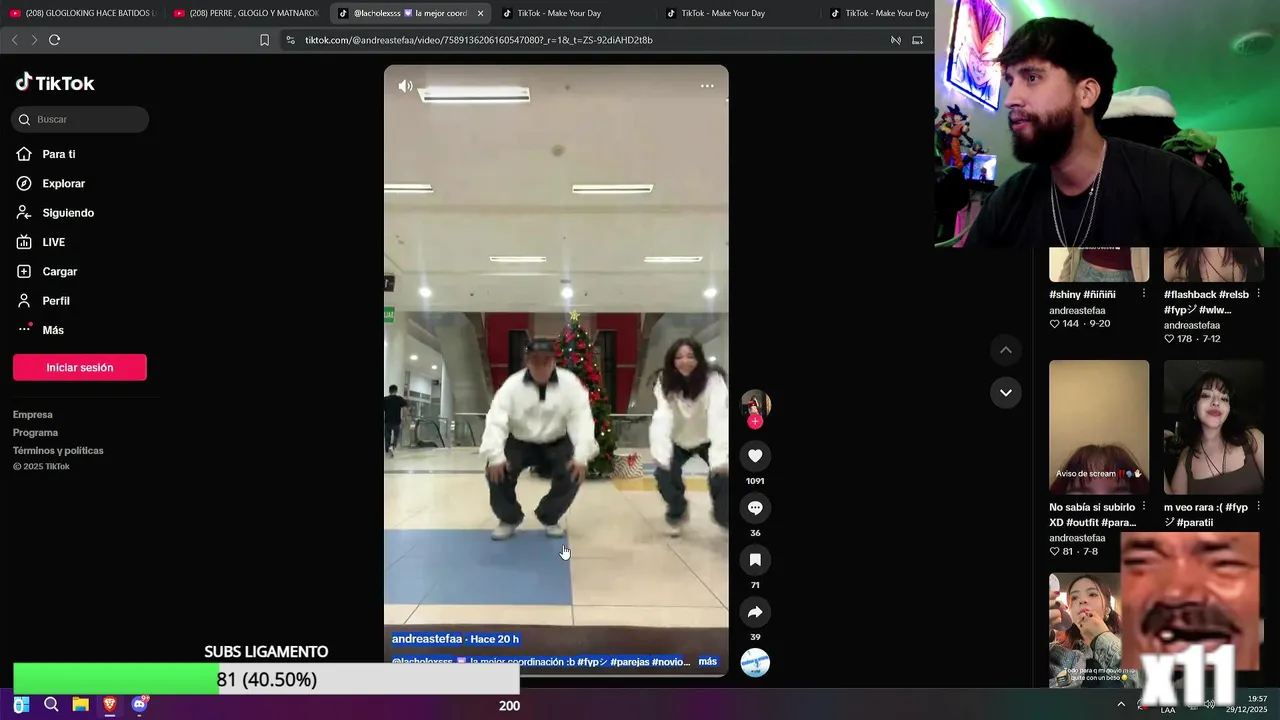The image size is (1280, 720).
Task: Open site information icon in address bar
Action: point(290,40)
